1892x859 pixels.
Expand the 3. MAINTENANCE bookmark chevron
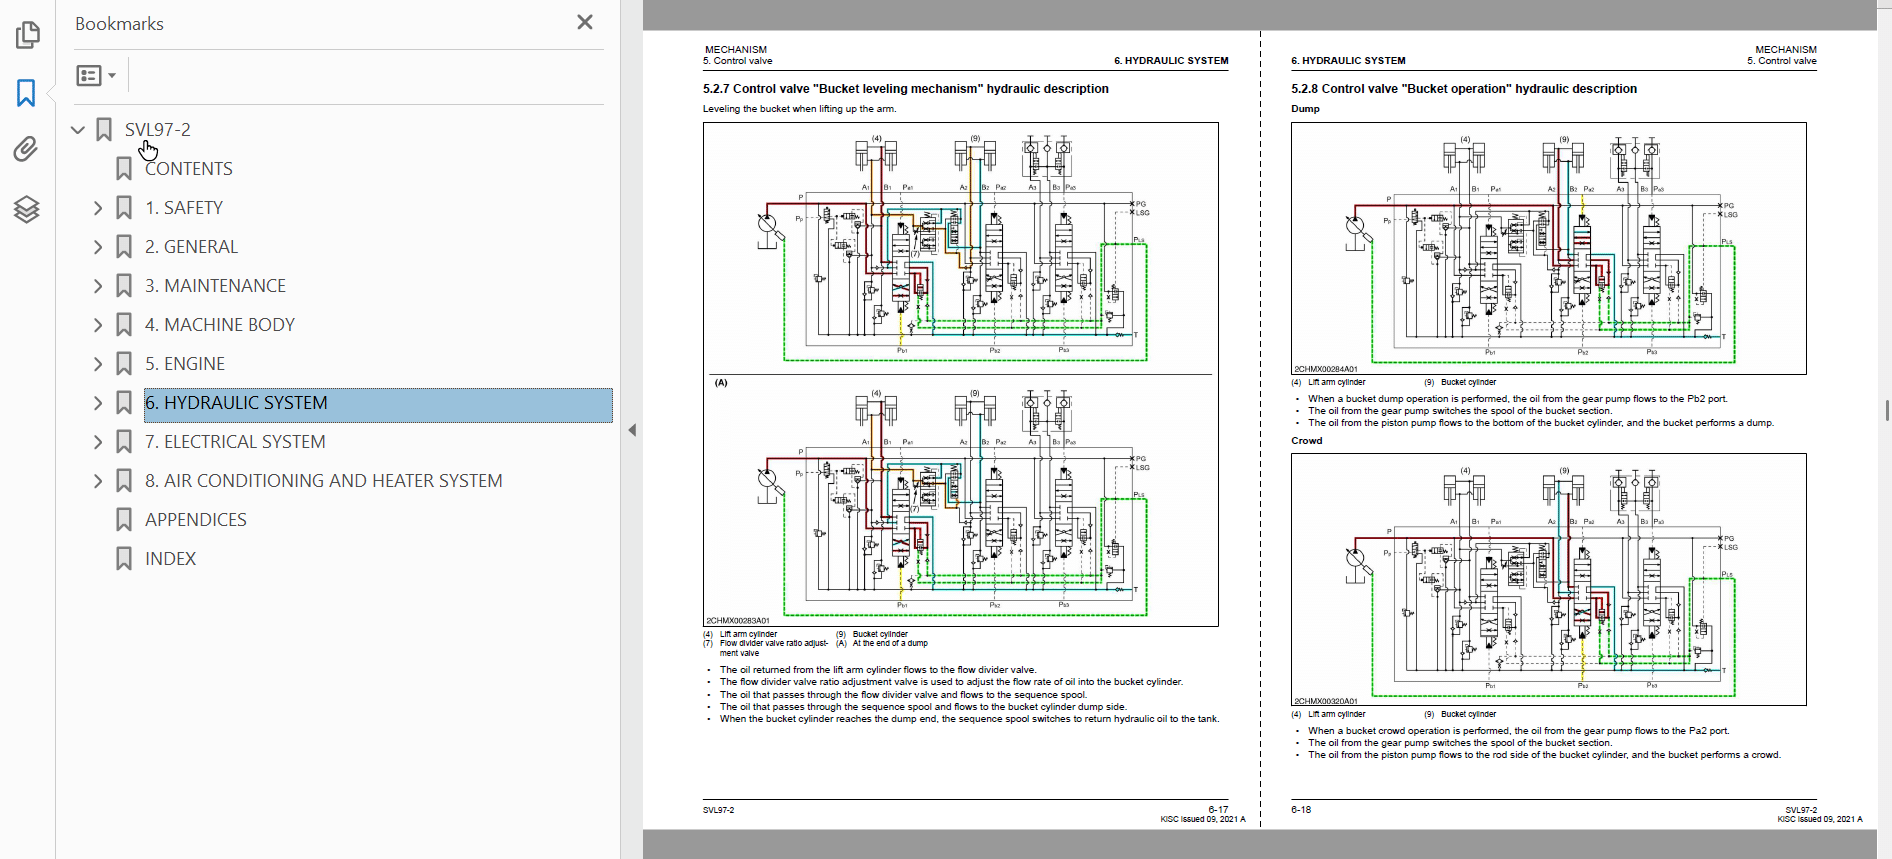[98, 286]
